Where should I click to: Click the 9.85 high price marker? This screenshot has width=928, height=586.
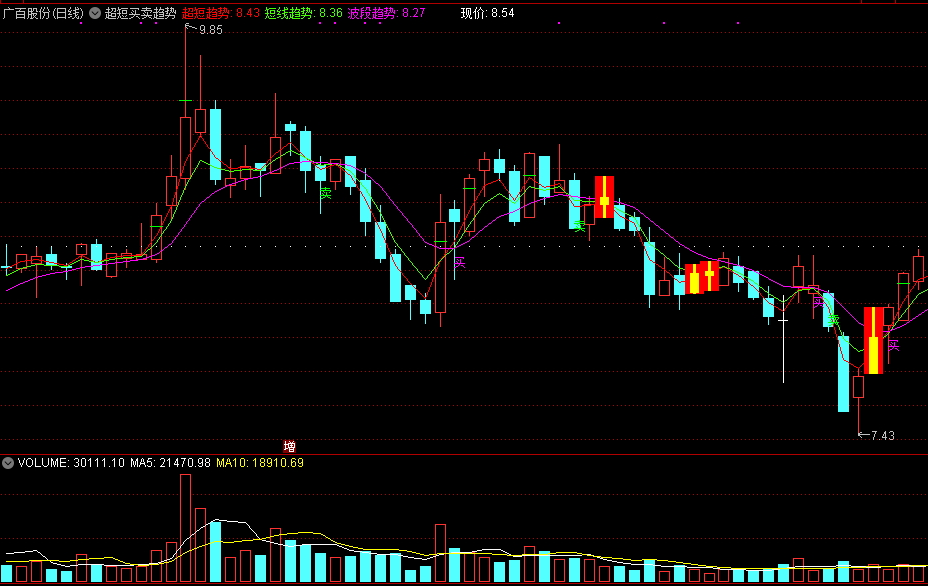pos(211,30)
